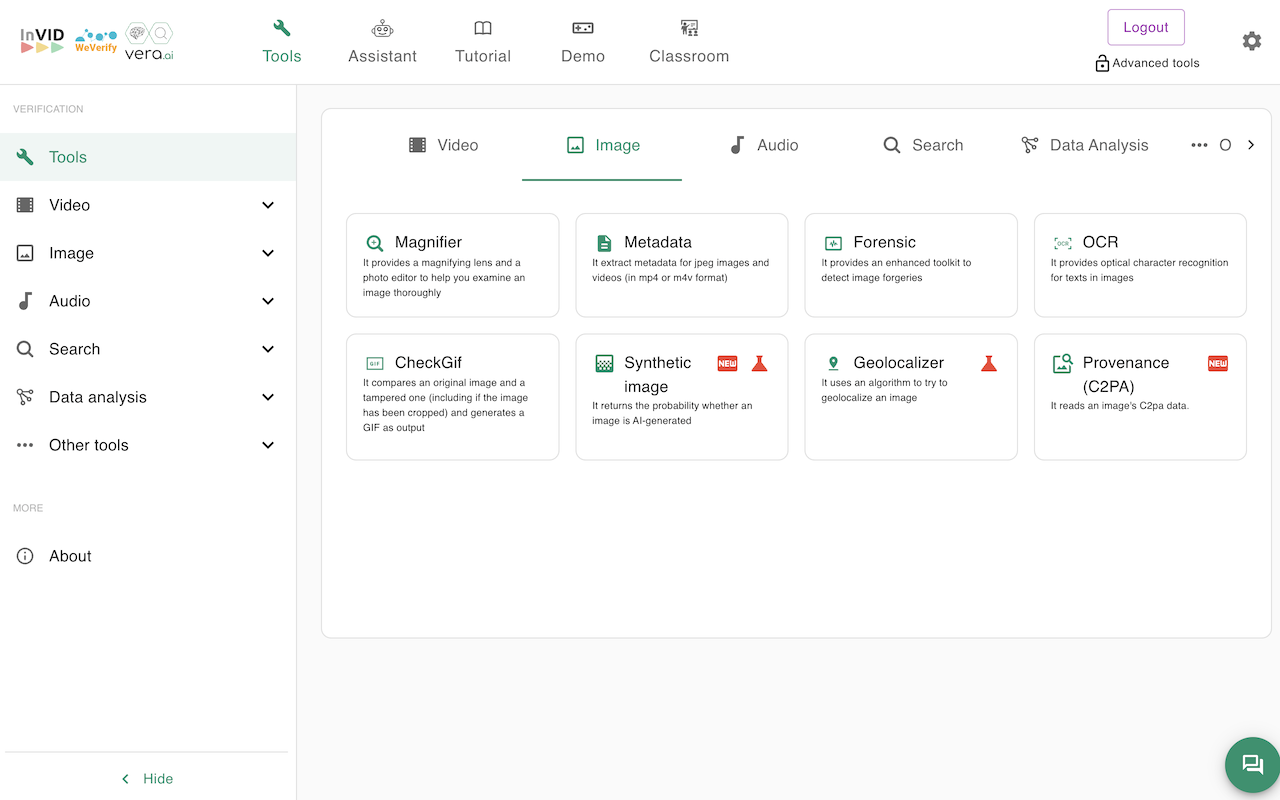Click the Hide label at sidebar bottom

[x=158, y=779]
